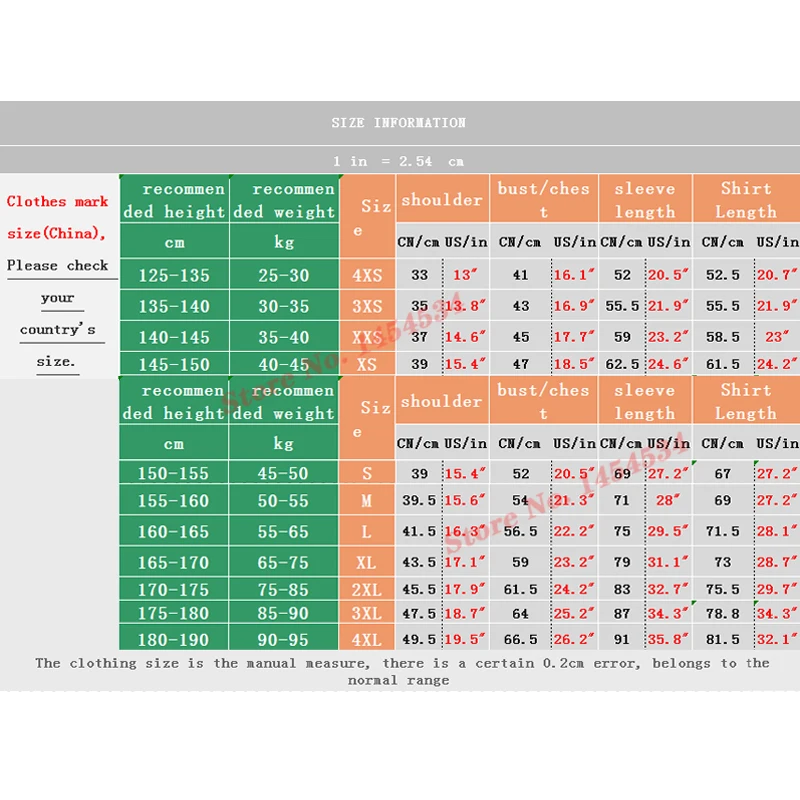Click the red "16.1″" bust value
Viewport: 800px width, 800px height.
click(574, 274)
